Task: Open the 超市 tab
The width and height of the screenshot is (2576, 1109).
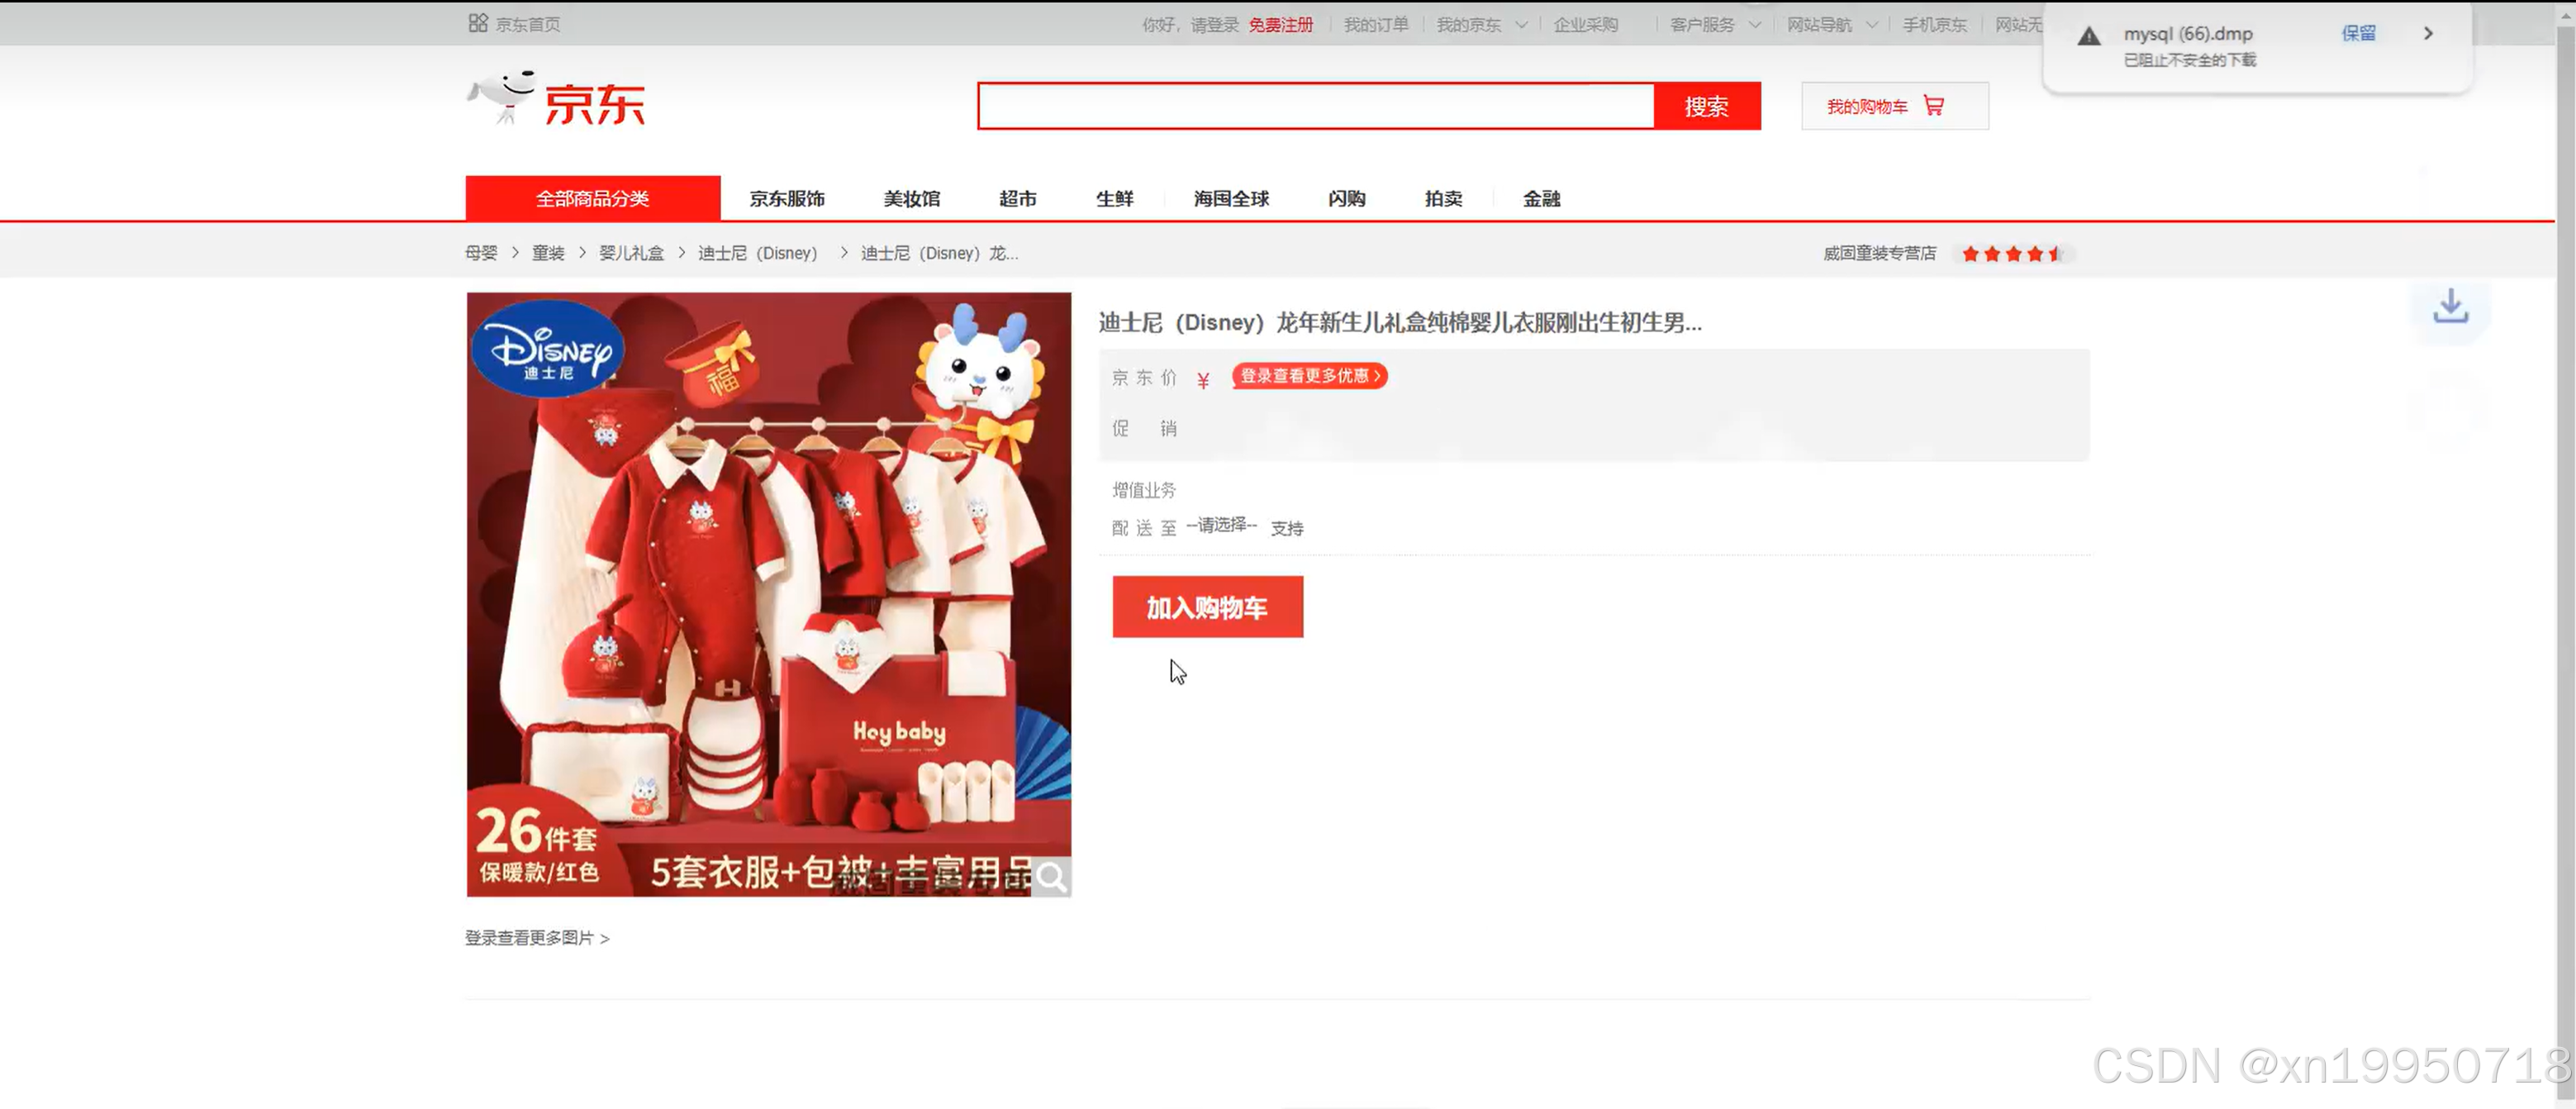Action: click(1018, 199)
